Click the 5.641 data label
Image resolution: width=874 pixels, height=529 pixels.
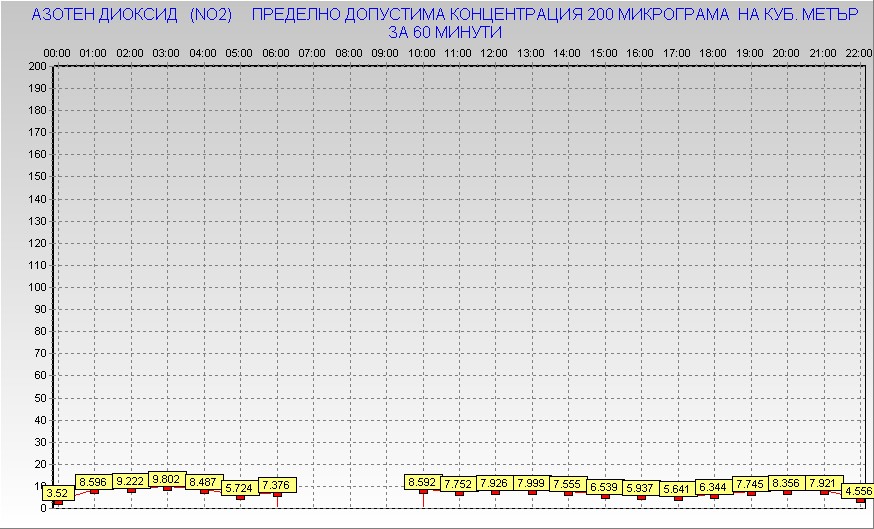[677, 488]
